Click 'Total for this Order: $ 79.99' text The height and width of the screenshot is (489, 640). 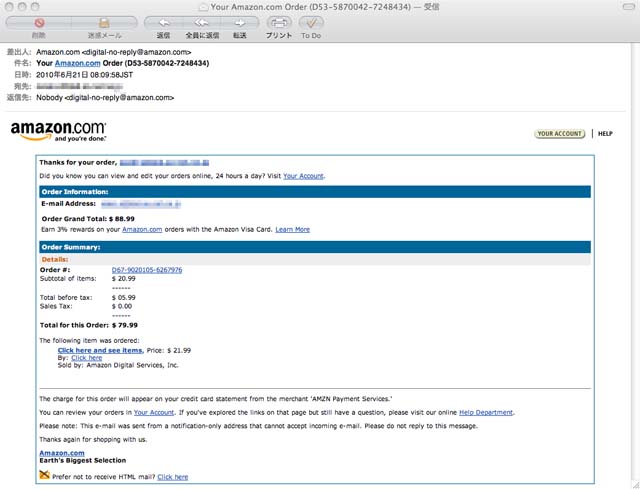pyautogui.click(x=89, y=325)
